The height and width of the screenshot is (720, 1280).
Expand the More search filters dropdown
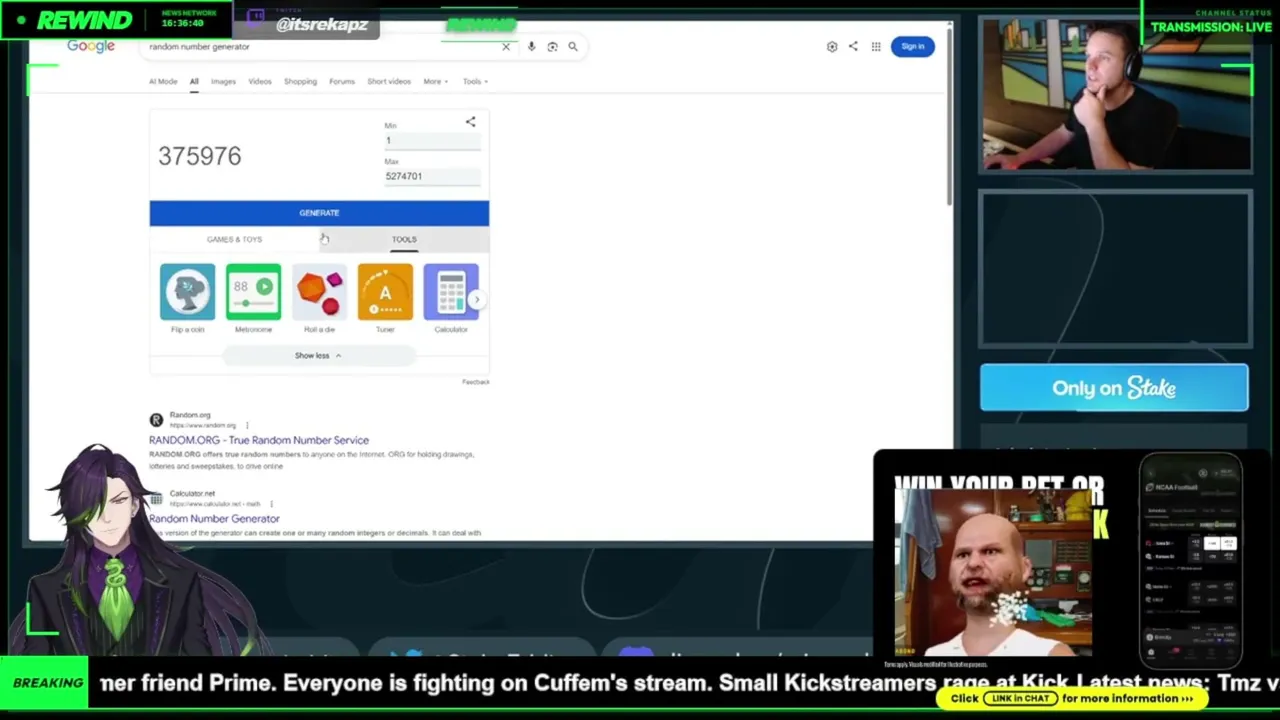point(435,81)
